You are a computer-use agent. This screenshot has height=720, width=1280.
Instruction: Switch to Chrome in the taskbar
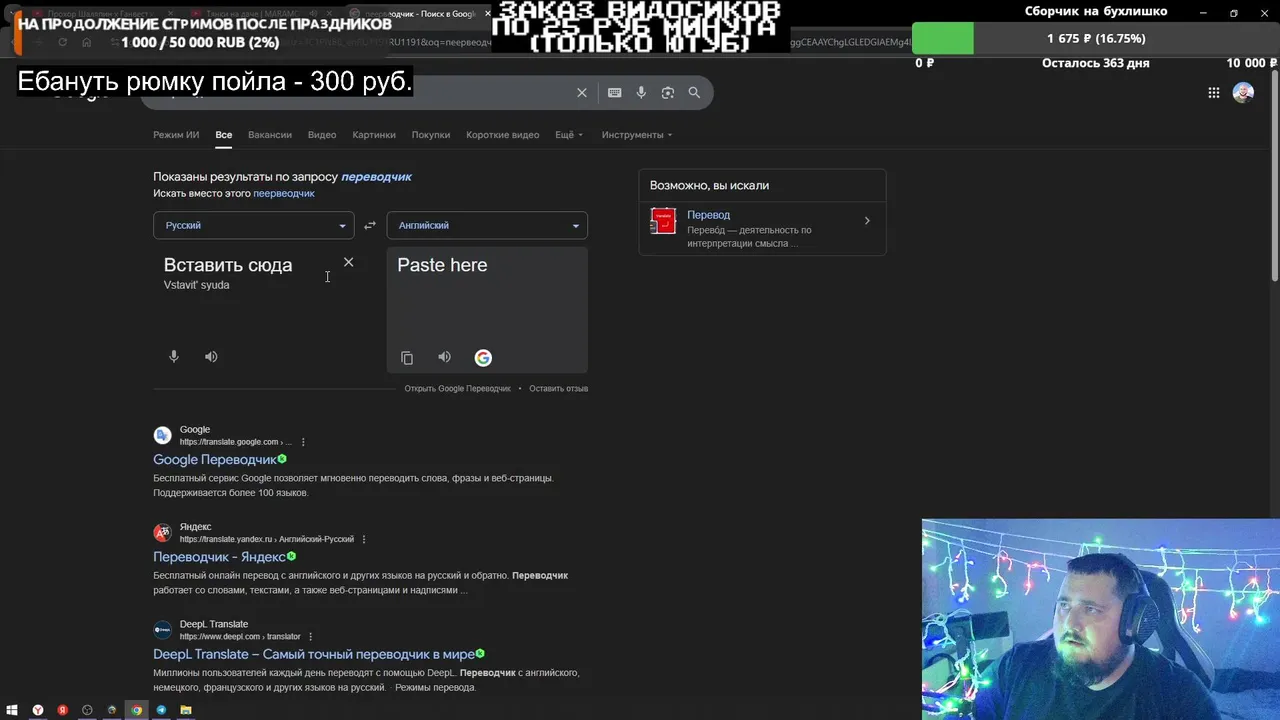coord(137,710)
